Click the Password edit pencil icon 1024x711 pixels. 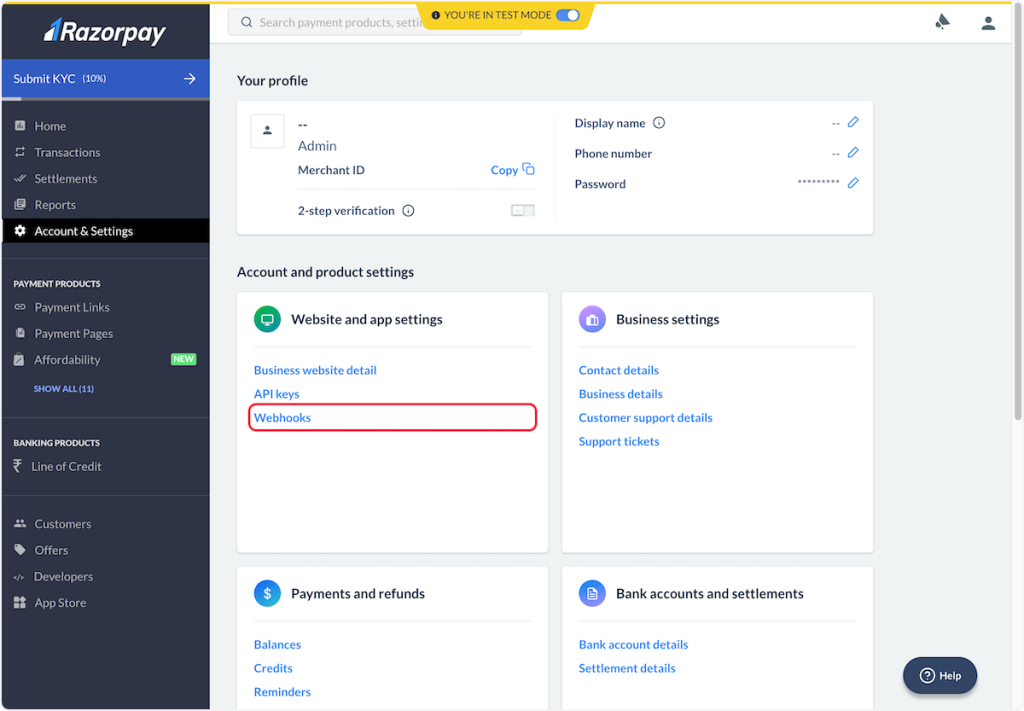pos(853,183)
